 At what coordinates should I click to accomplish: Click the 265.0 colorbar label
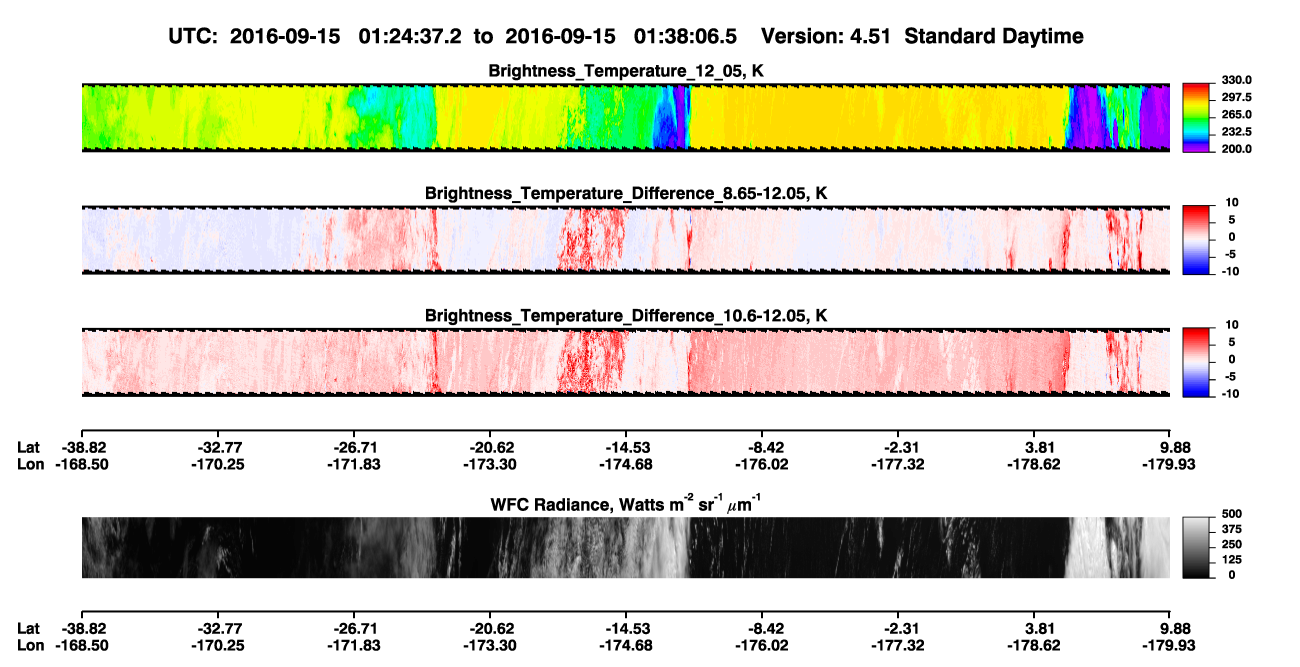(1236, 115)
